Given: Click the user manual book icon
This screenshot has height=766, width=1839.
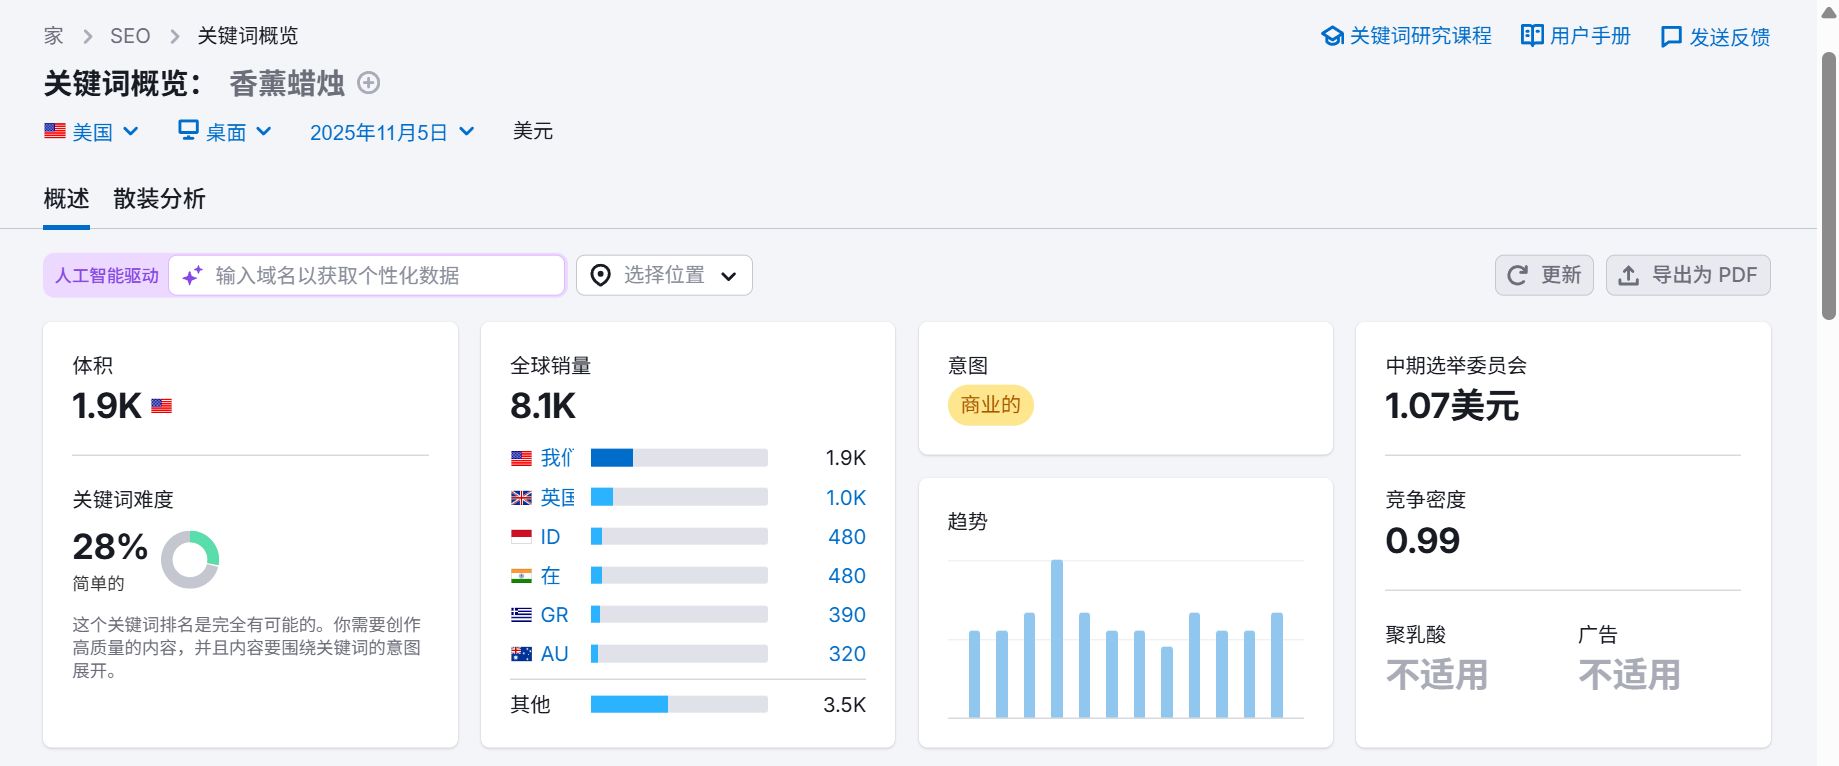Looking at the screenshot, I should [1532, 36].
